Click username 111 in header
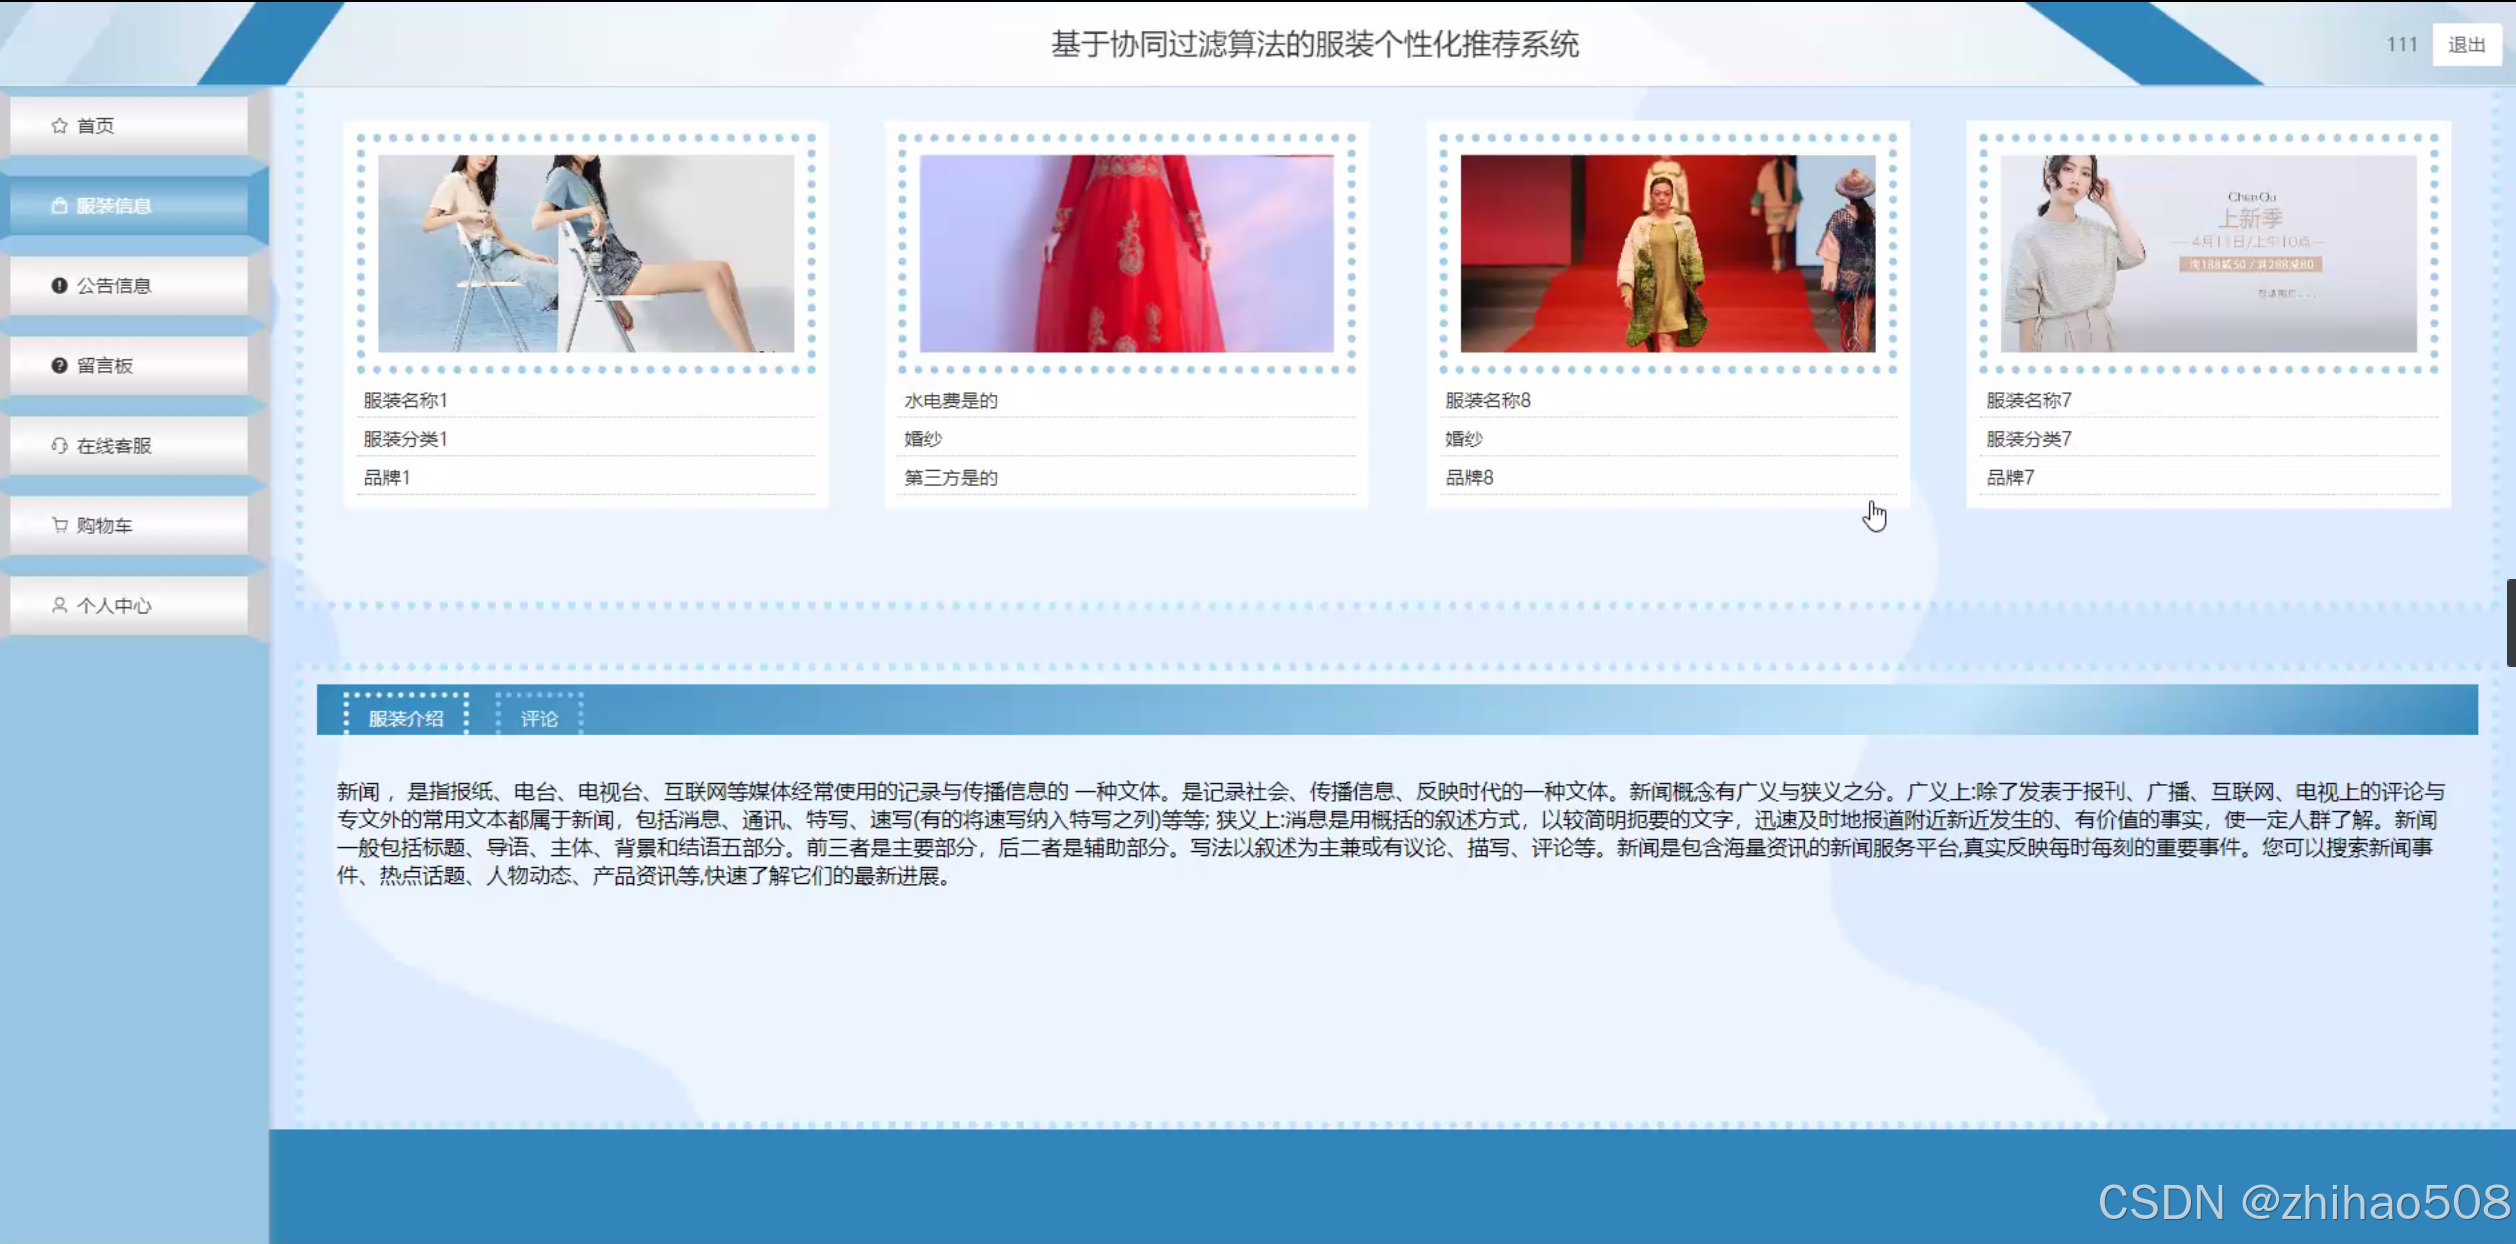 (2401, 45)
